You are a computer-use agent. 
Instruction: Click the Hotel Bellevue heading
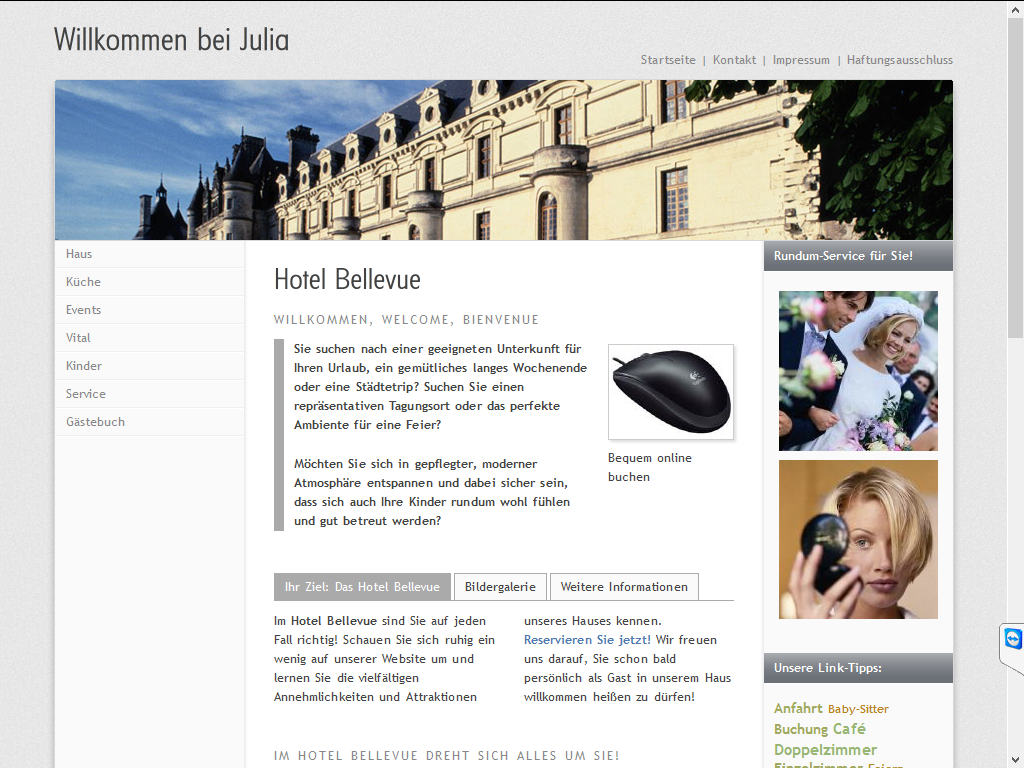click(x=347, y=280)
